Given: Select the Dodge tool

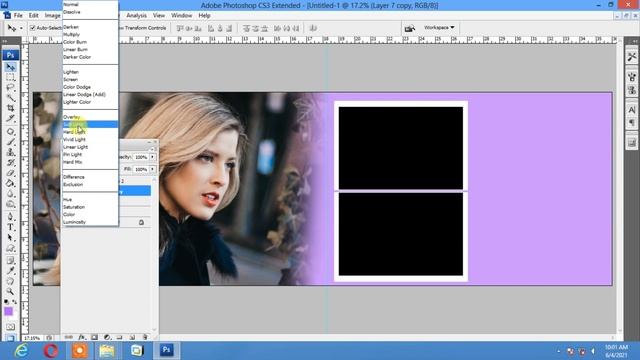Looking at the screenshot, I should click(x=11, y=204).
